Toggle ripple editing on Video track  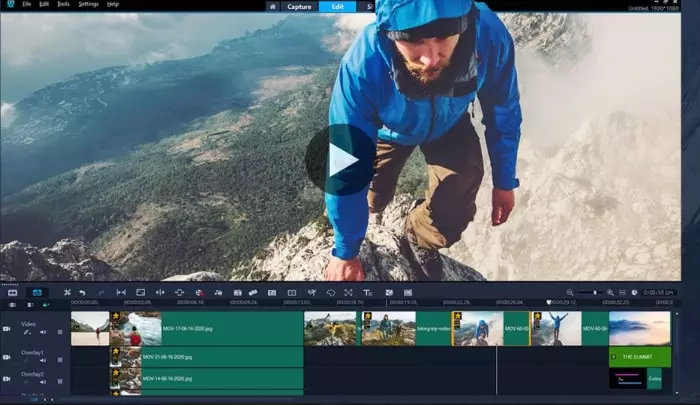[x=60, y=332]
